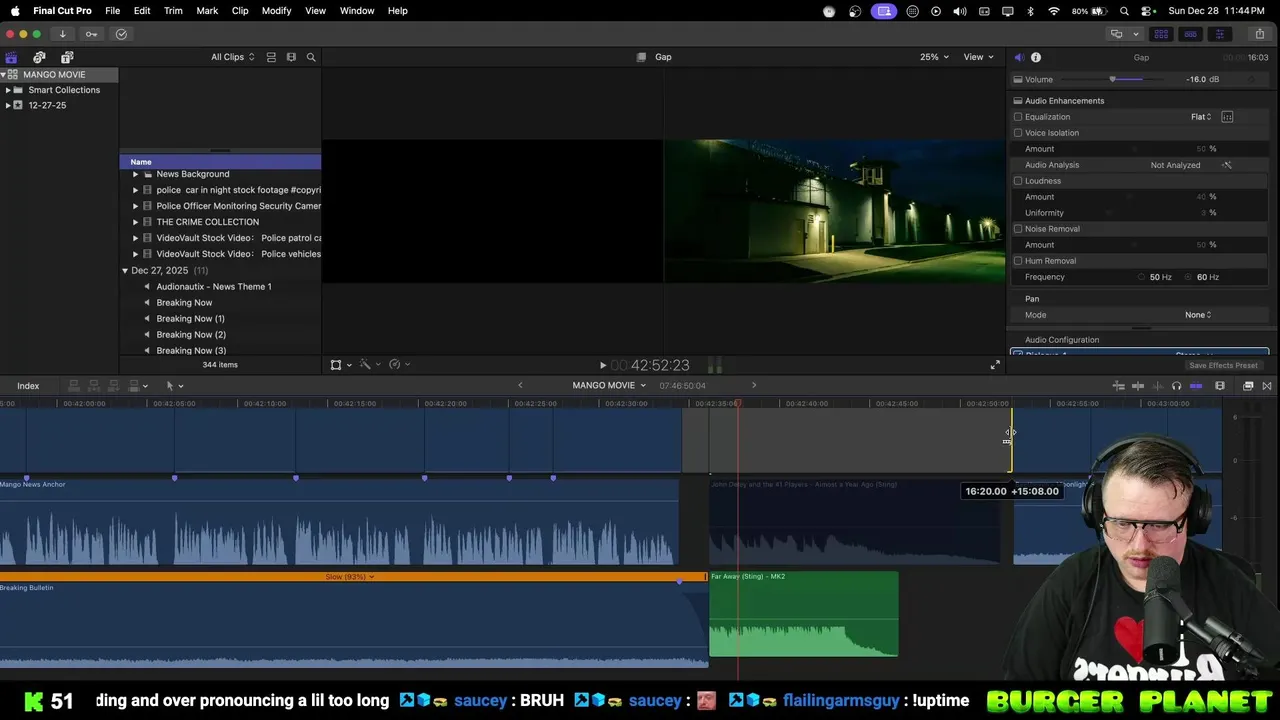Enable the Hum Removal checkbox
Image resolution: width=1280 pixels, height=720 pixels.
point(1018,261)
